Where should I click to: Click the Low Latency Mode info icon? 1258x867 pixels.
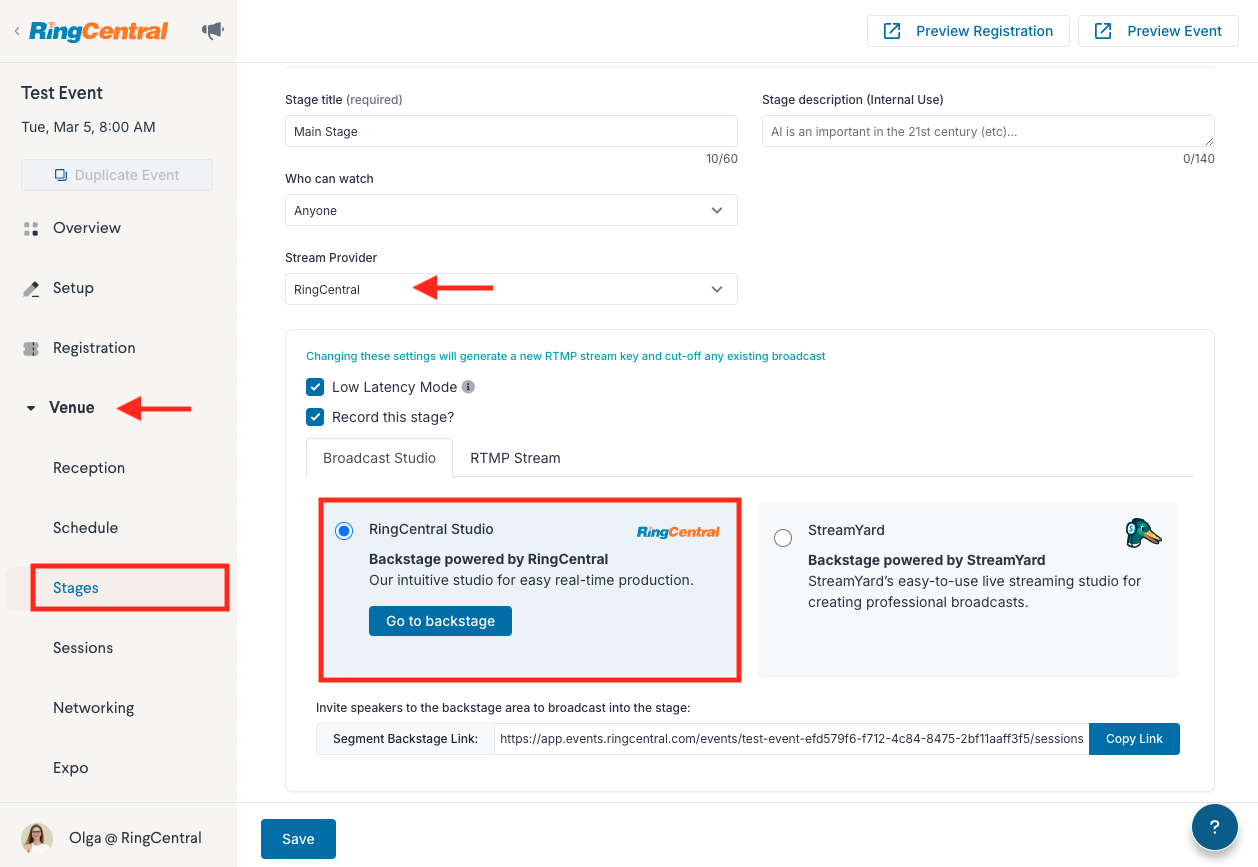[468, 387]
